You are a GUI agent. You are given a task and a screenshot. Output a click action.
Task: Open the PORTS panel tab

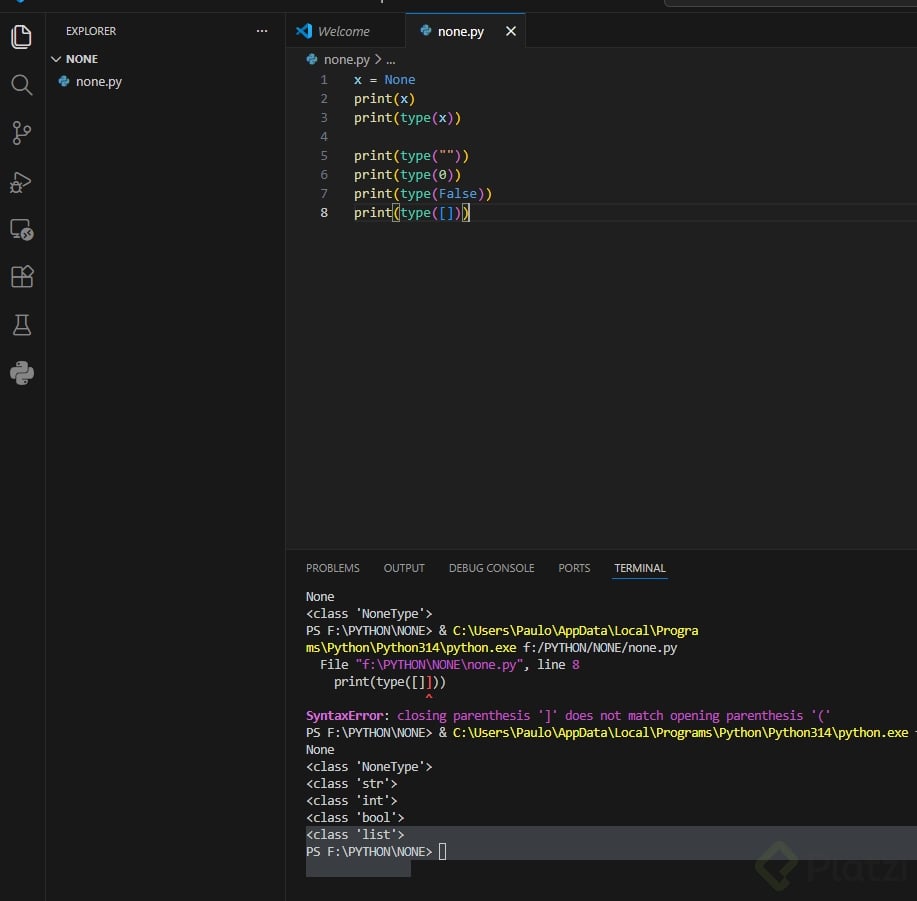tap(574, 568)
